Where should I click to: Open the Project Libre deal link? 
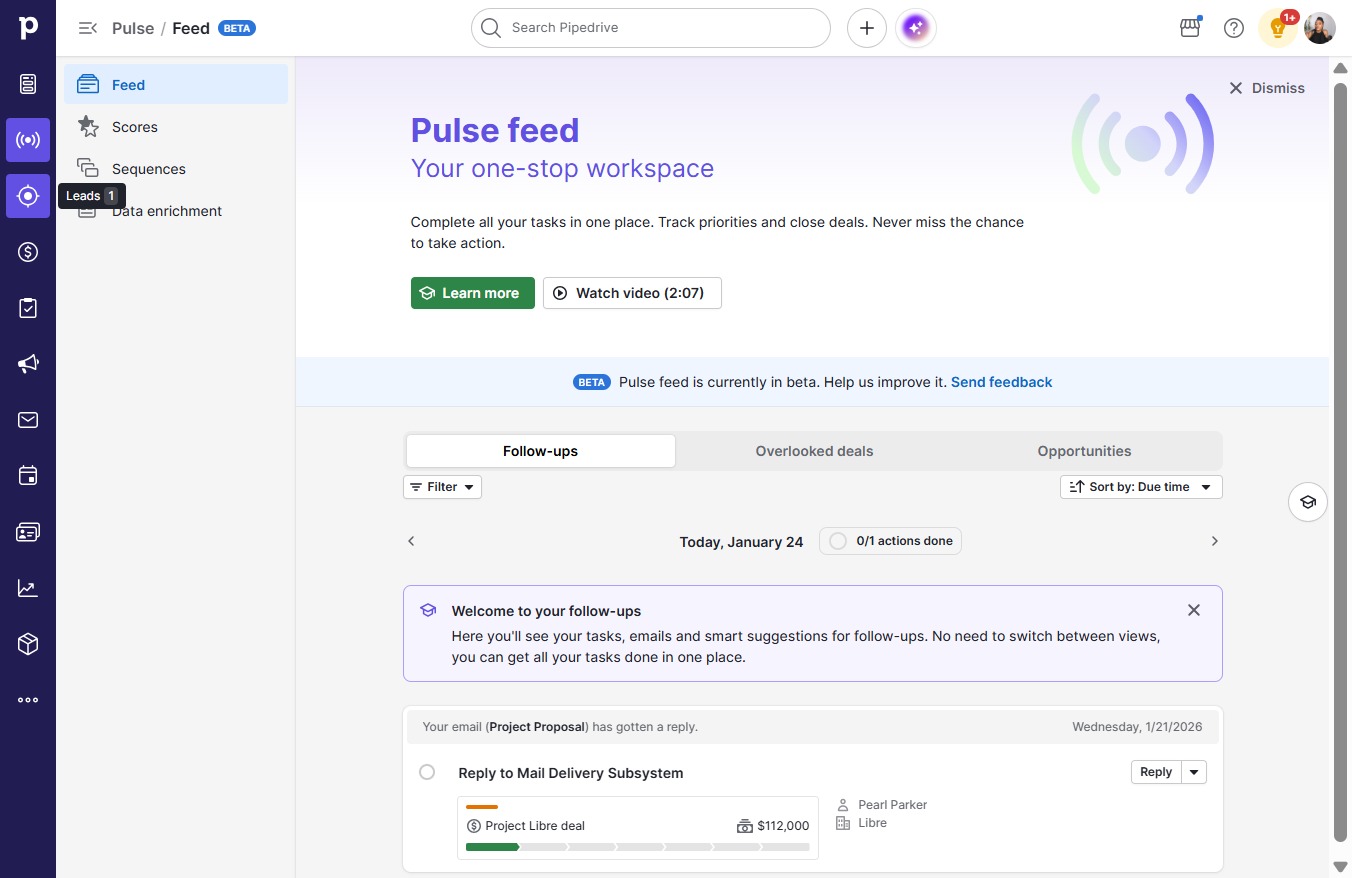(x=535, y=826)
